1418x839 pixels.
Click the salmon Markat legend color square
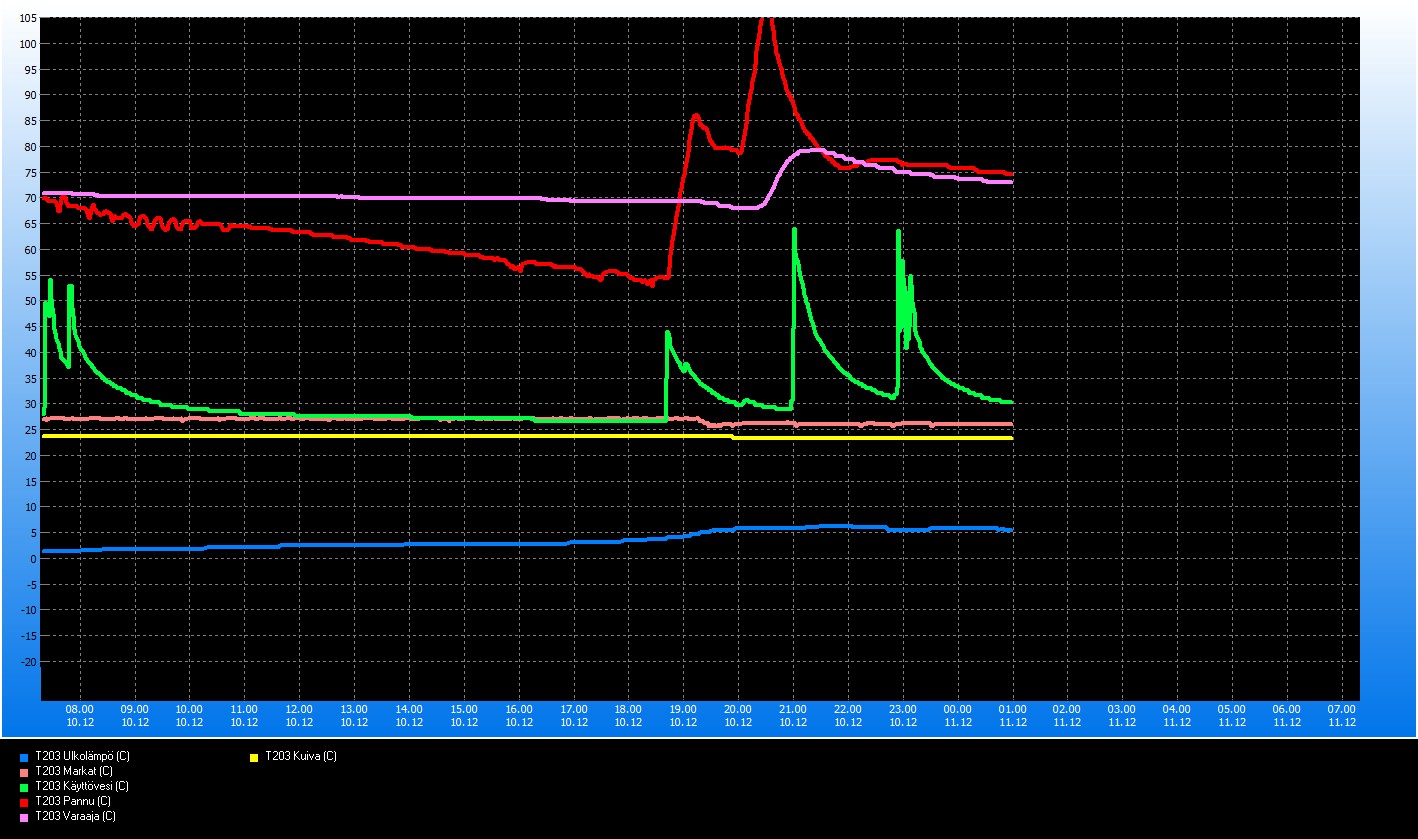coord(24,772)
